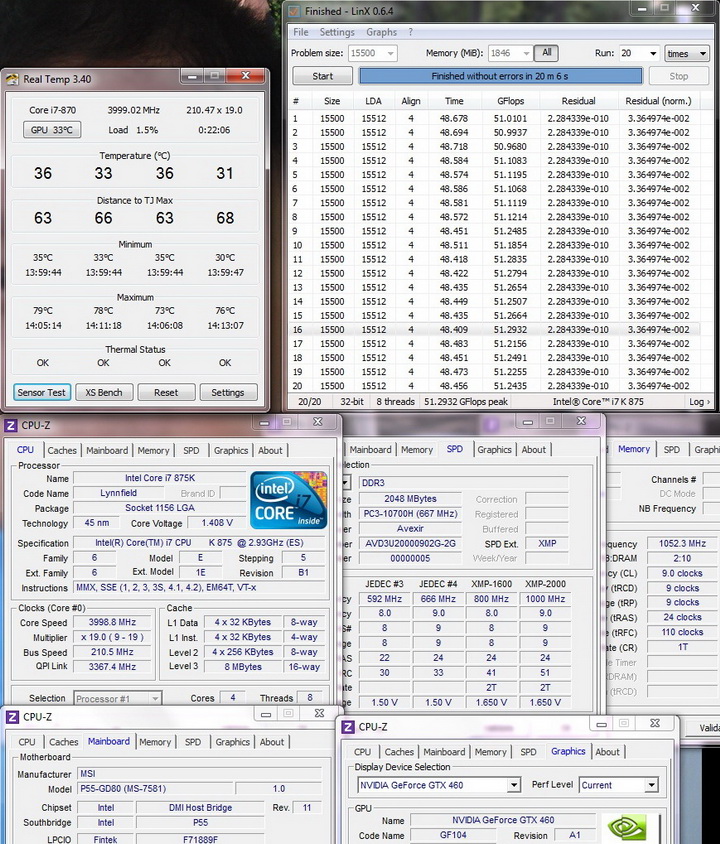Image resolution: width=720 pixels, height=844 pixels.
Task: Open XS Bench in Real Temp
Action: pyautogui.click(x=104, y=392)
